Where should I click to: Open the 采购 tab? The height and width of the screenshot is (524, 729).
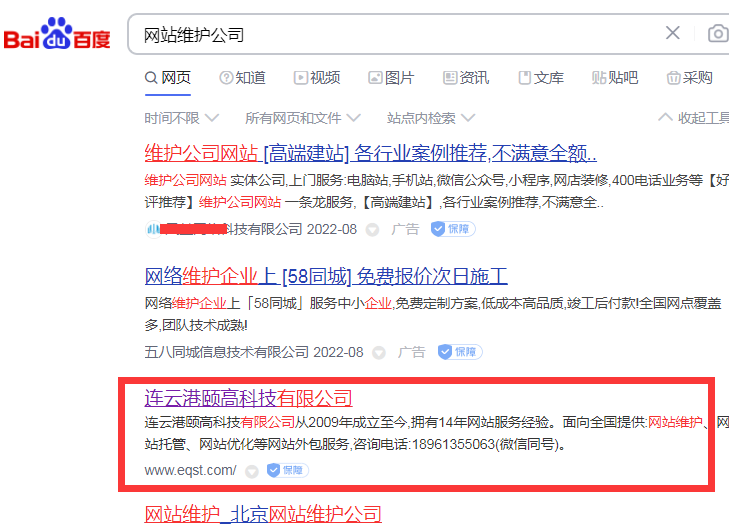click(689, 78)
